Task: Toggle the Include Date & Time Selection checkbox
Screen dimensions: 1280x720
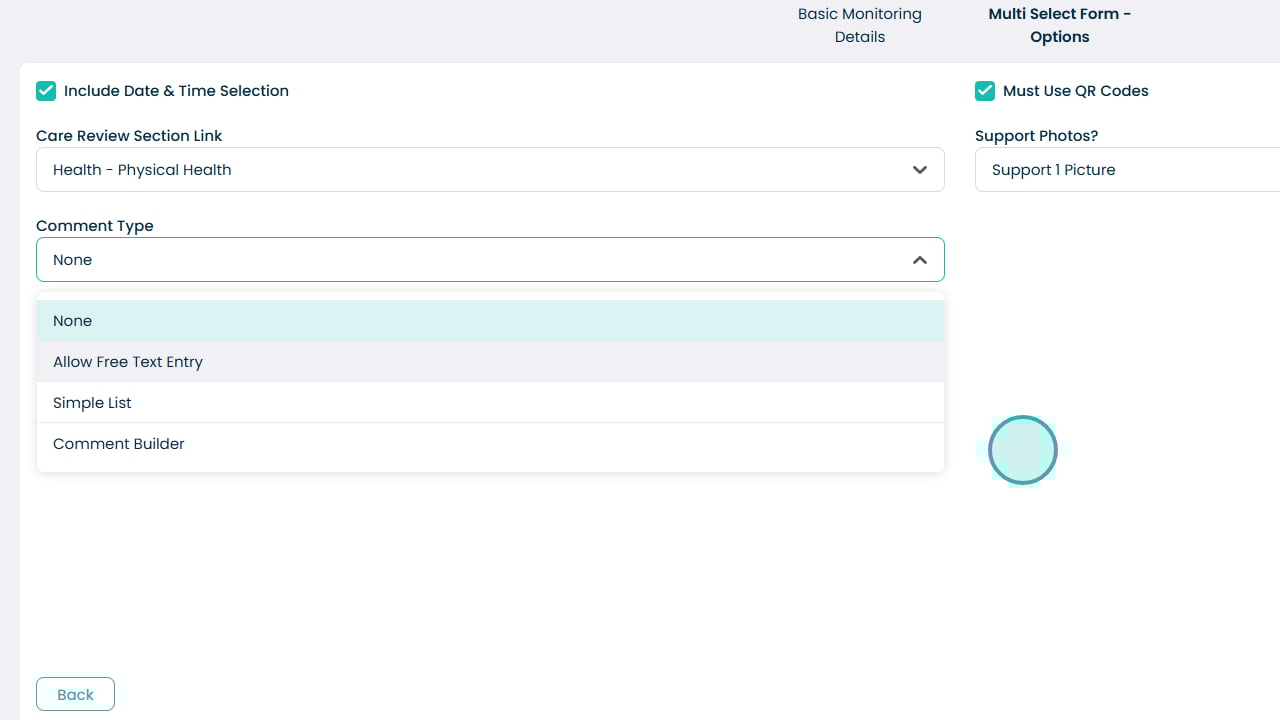Action: tap(46, 91)
